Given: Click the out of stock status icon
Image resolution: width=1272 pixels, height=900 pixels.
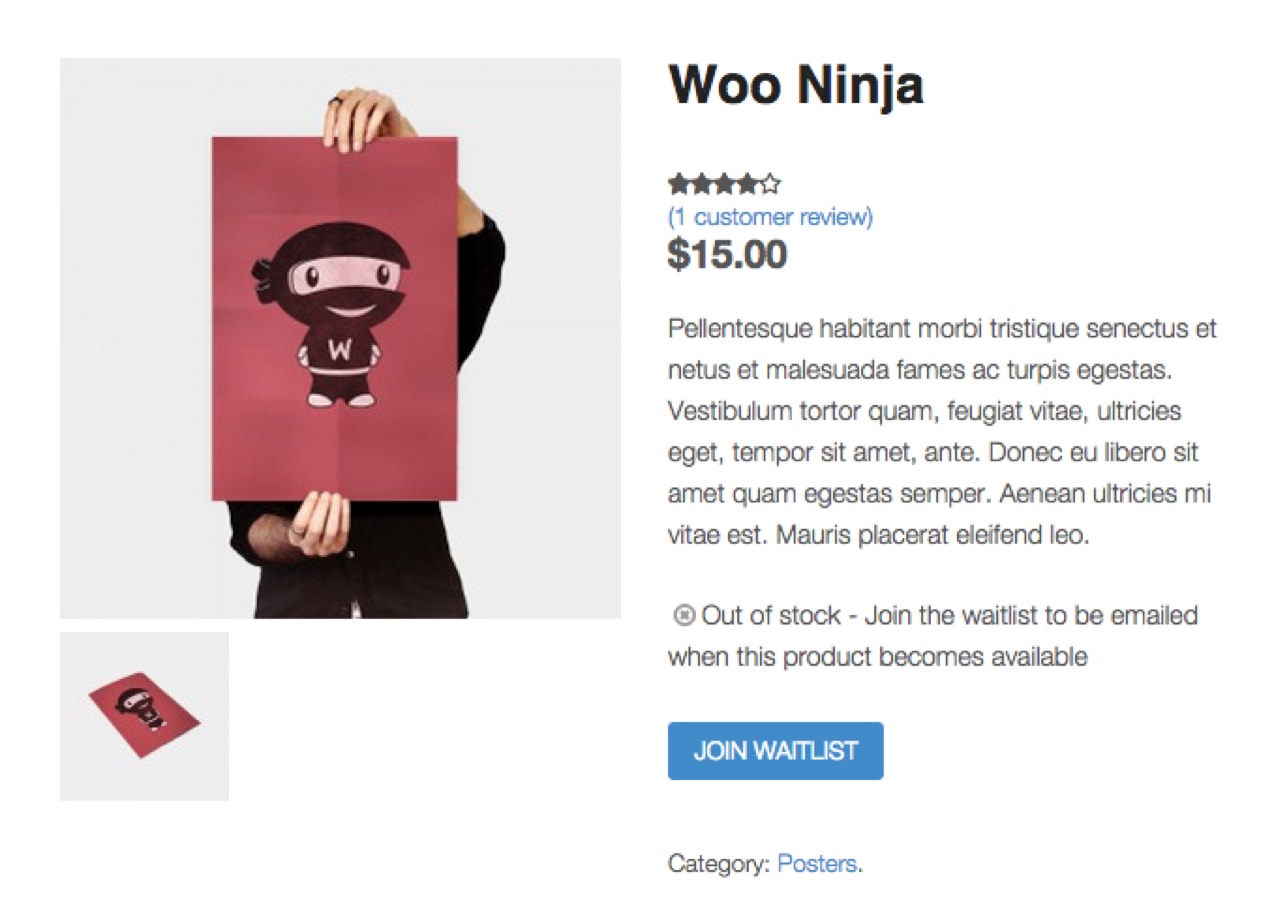Looking at the screenshot, I should 684,616.
